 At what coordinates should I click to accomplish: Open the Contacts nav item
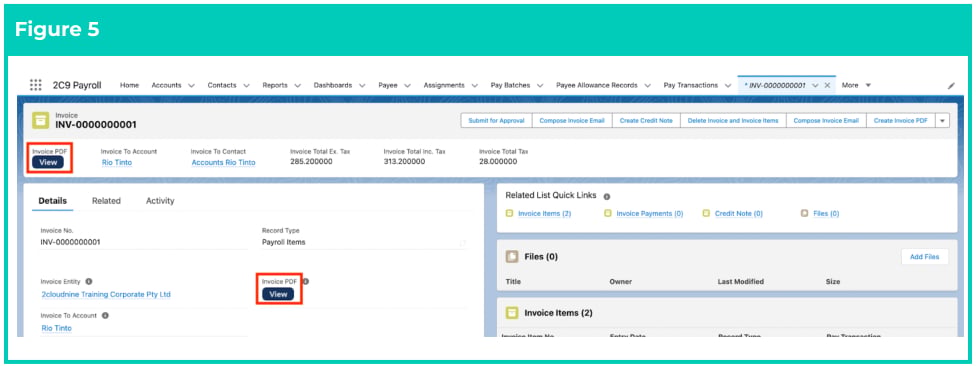222,85
